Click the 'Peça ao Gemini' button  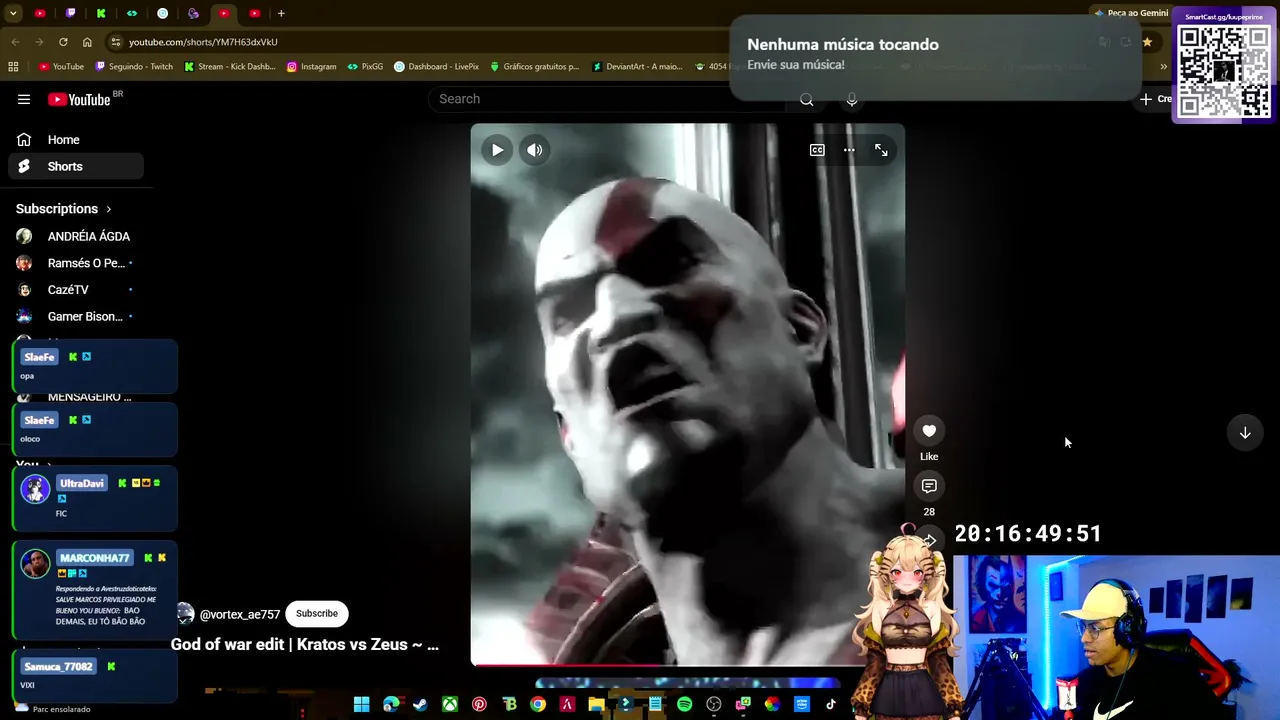[1131, 13]
